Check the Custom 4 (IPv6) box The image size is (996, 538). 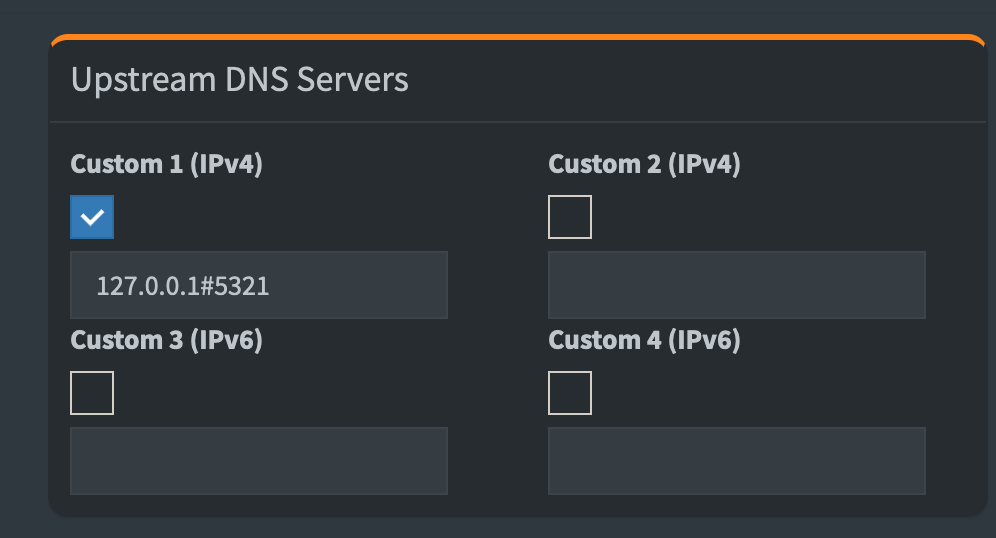point(570,393)
